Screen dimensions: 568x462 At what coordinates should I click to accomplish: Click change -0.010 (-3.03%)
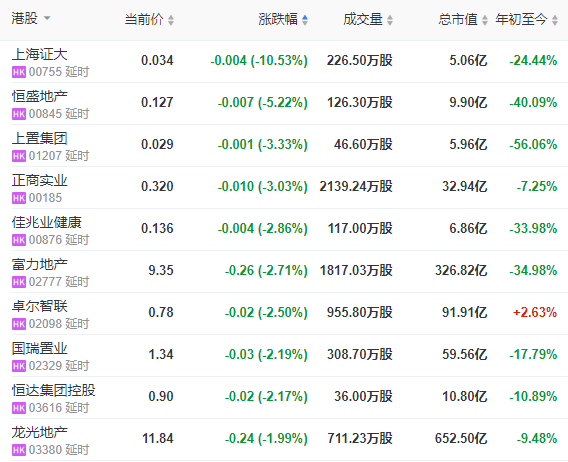263,186
